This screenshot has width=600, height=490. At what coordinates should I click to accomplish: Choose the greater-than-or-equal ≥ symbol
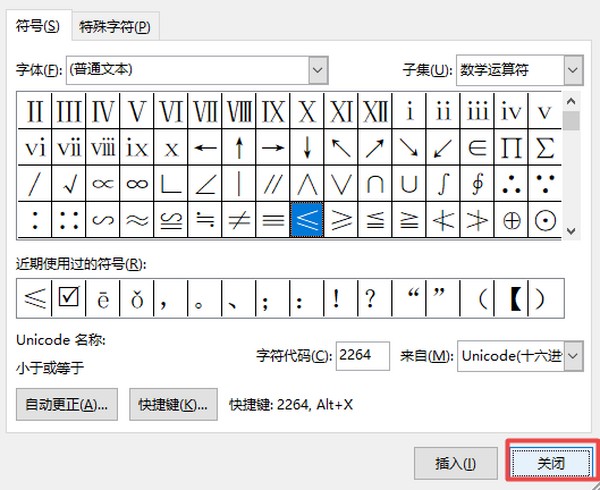tap(341, 220)
